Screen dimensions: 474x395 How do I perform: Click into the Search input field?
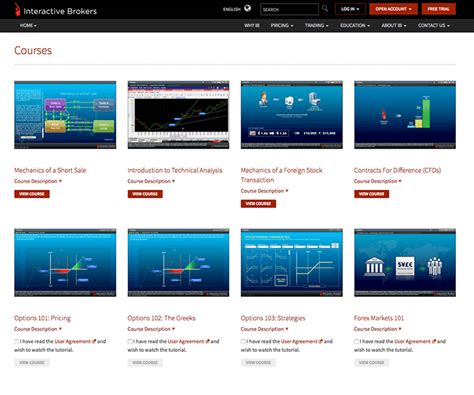289,9
